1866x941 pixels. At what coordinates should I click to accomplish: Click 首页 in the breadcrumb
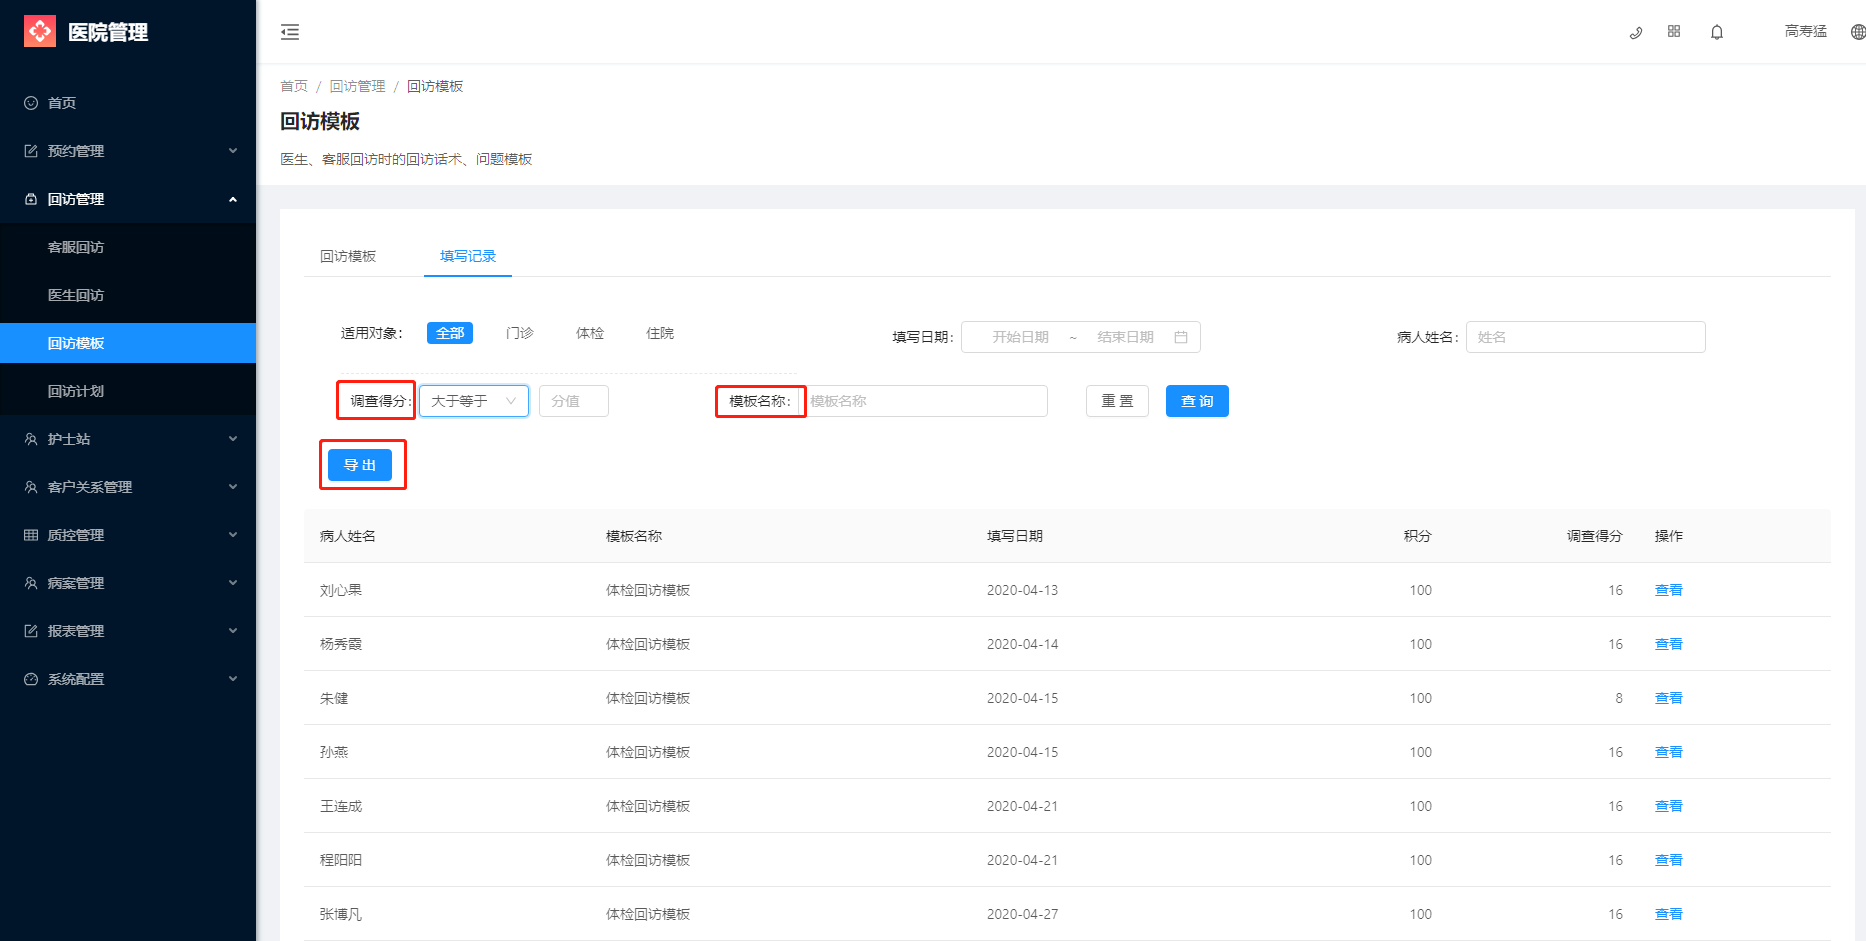pyautogui.click(x=294, y=86)
